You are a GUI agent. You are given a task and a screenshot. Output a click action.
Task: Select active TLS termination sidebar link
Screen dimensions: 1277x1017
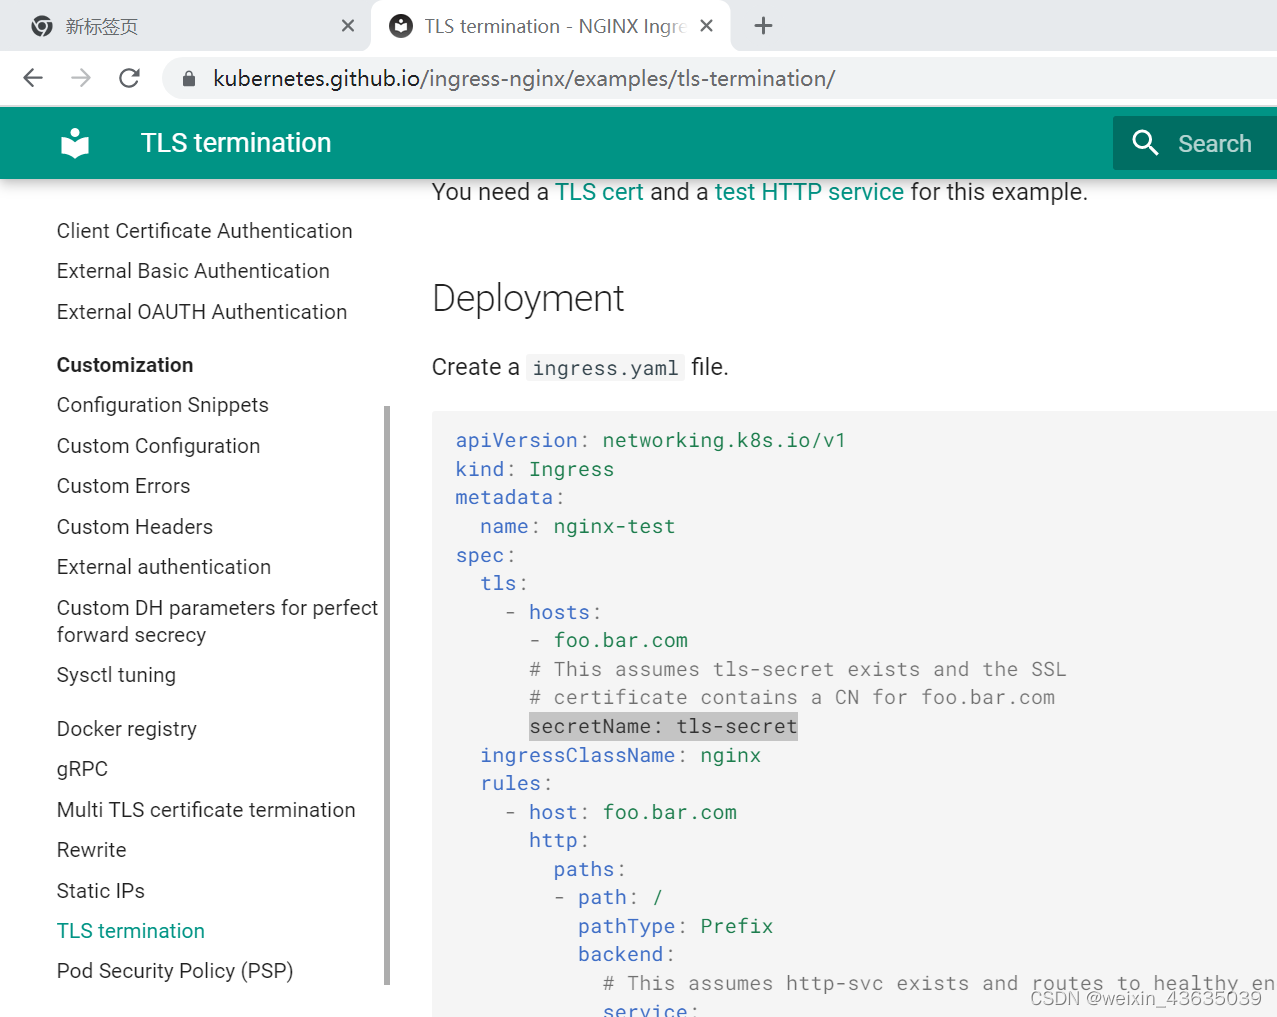tap(131, 931)
